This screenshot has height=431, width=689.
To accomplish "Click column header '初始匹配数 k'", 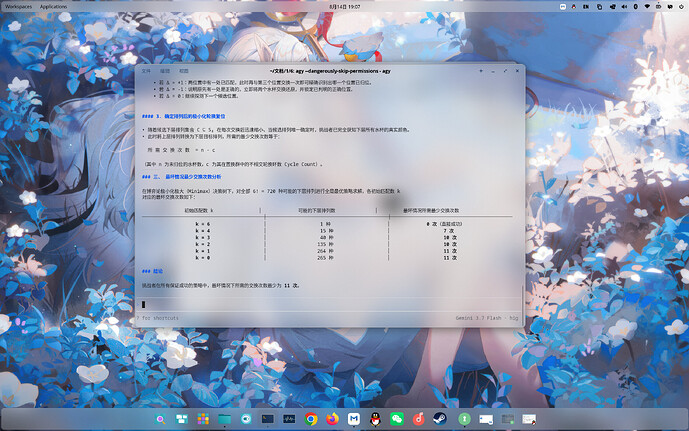I will click(x=199, y=210).
